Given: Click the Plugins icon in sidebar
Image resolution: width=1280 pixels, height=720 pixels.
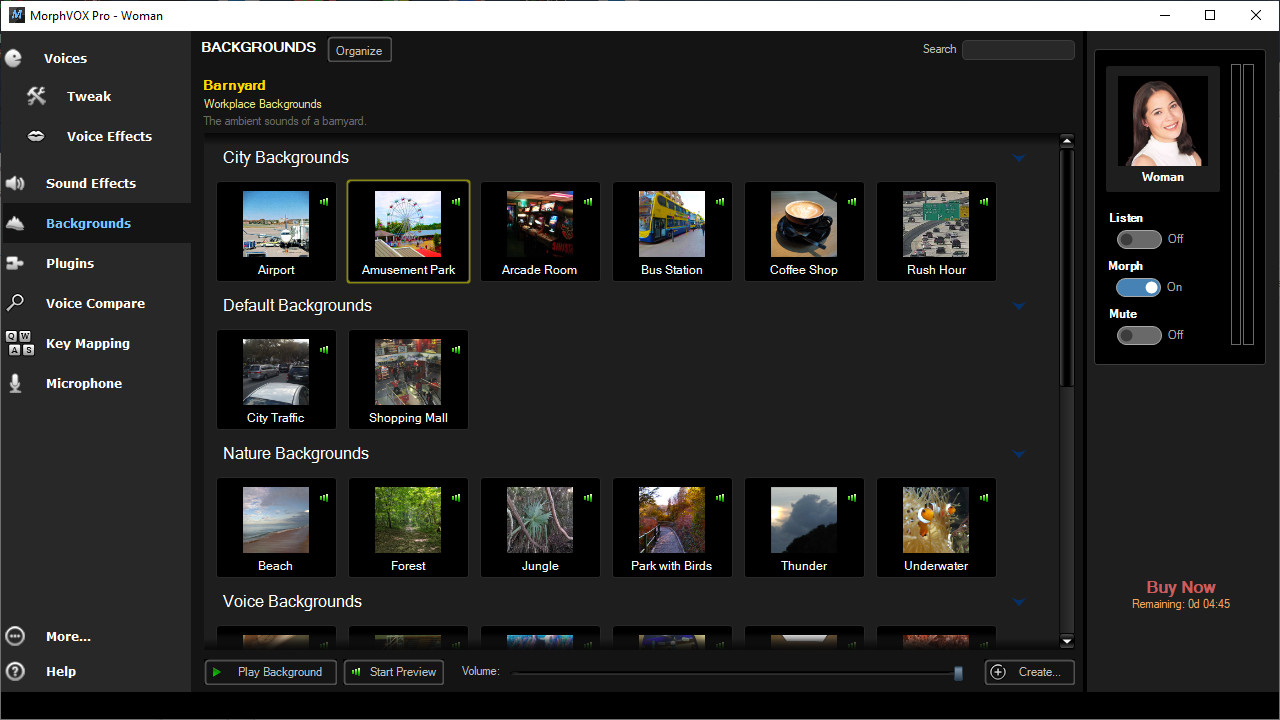Looking at the screenshot, I should [x=15, y=263].
